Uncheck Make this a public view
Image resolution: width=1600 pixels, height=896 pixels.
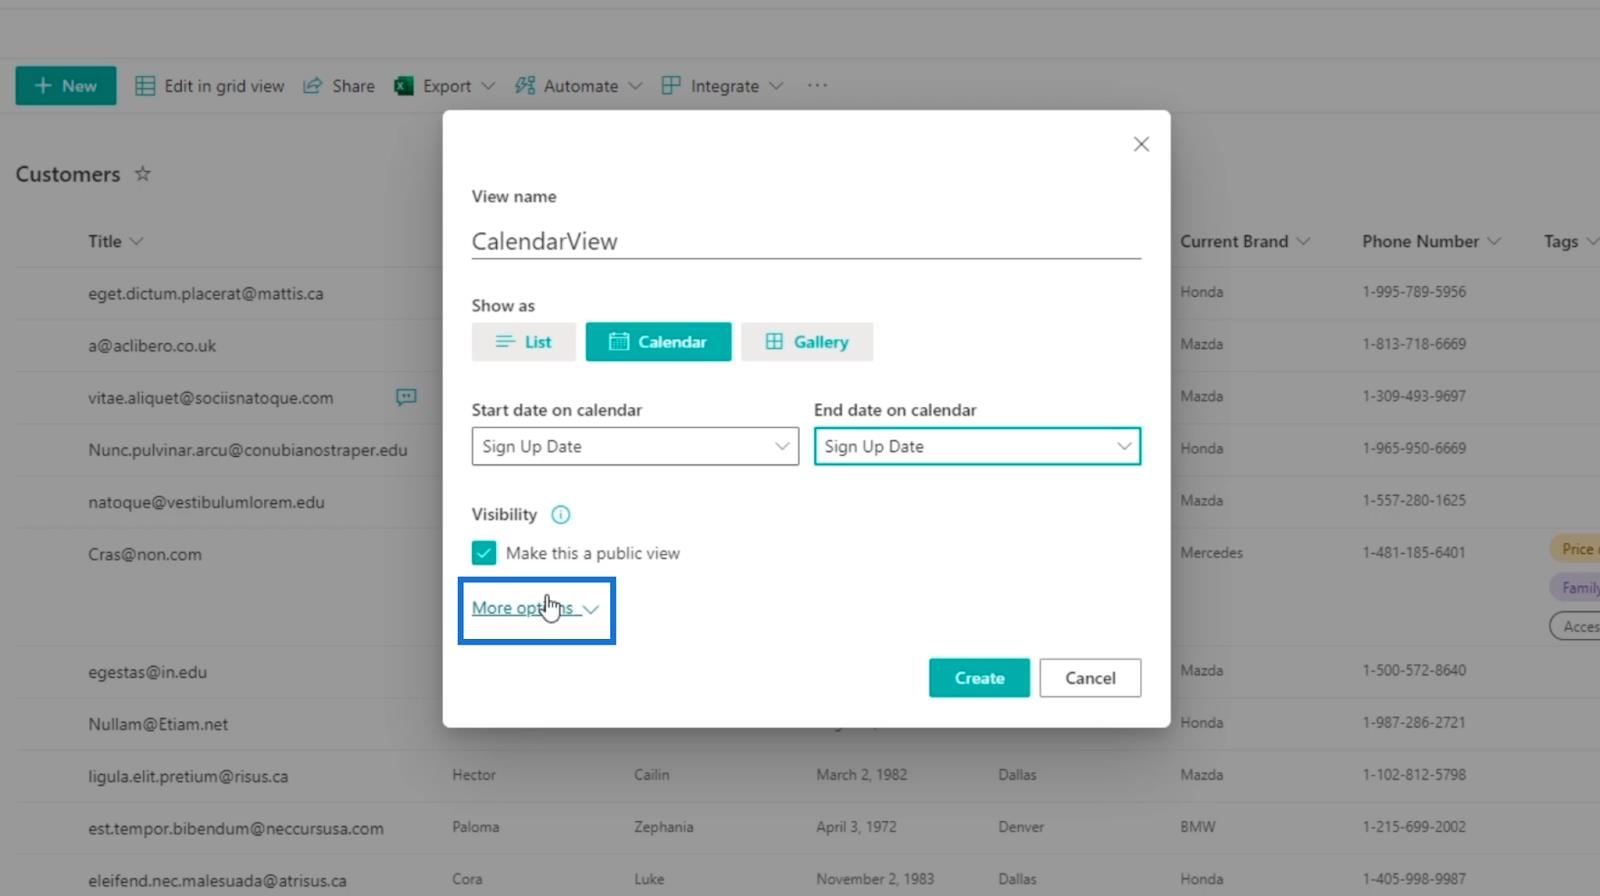(484, 553)
